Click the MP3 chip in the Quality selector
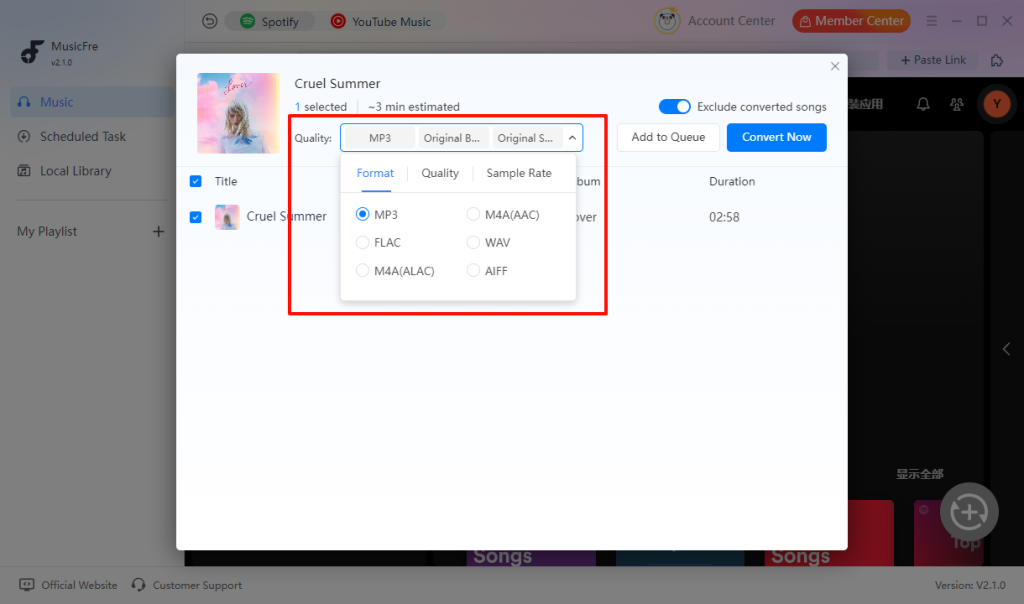Screen dimensions: 1024x604 (380, 138)
